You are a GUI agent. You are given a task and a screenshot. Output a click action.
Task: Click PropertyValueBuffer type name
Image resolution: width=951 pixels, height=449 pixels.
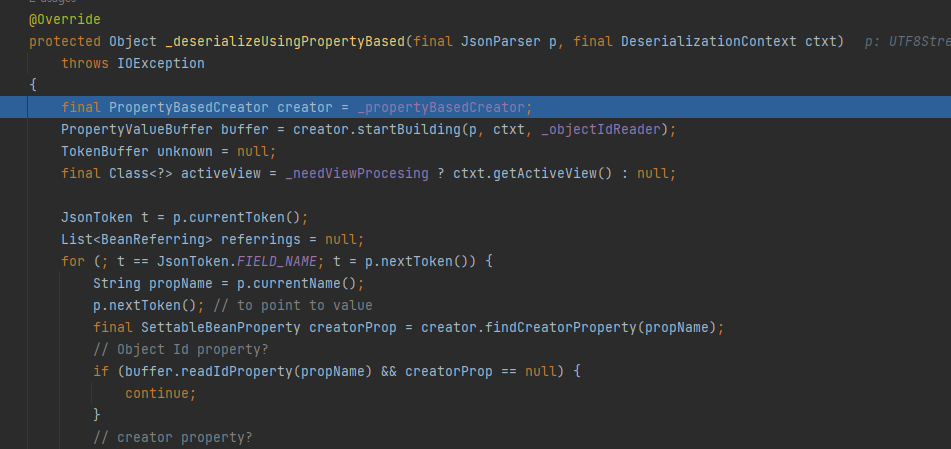(x=136, y=129)
